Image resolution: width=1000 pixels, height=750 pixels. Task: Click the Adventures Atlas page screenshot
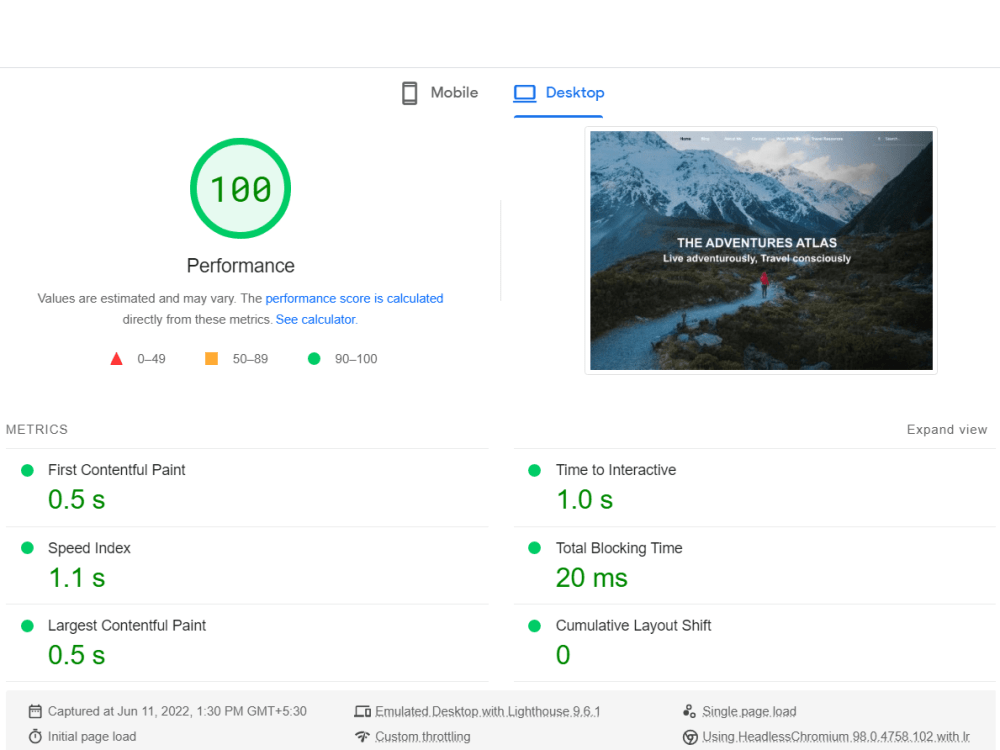pos(761,250)
